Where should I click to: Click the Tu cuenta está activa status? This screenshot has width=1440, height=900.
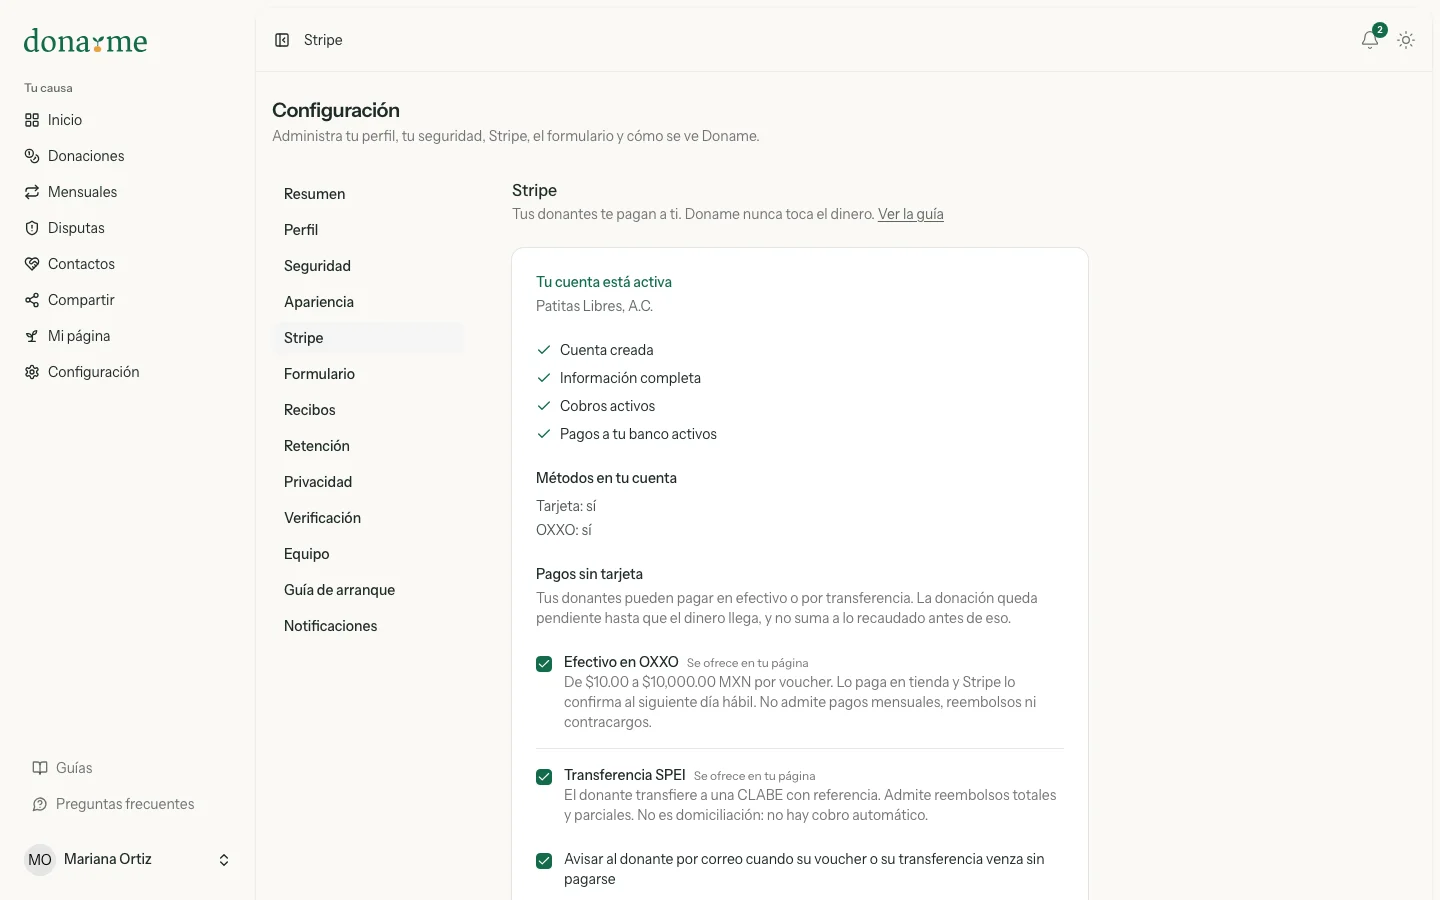point(604,282)
